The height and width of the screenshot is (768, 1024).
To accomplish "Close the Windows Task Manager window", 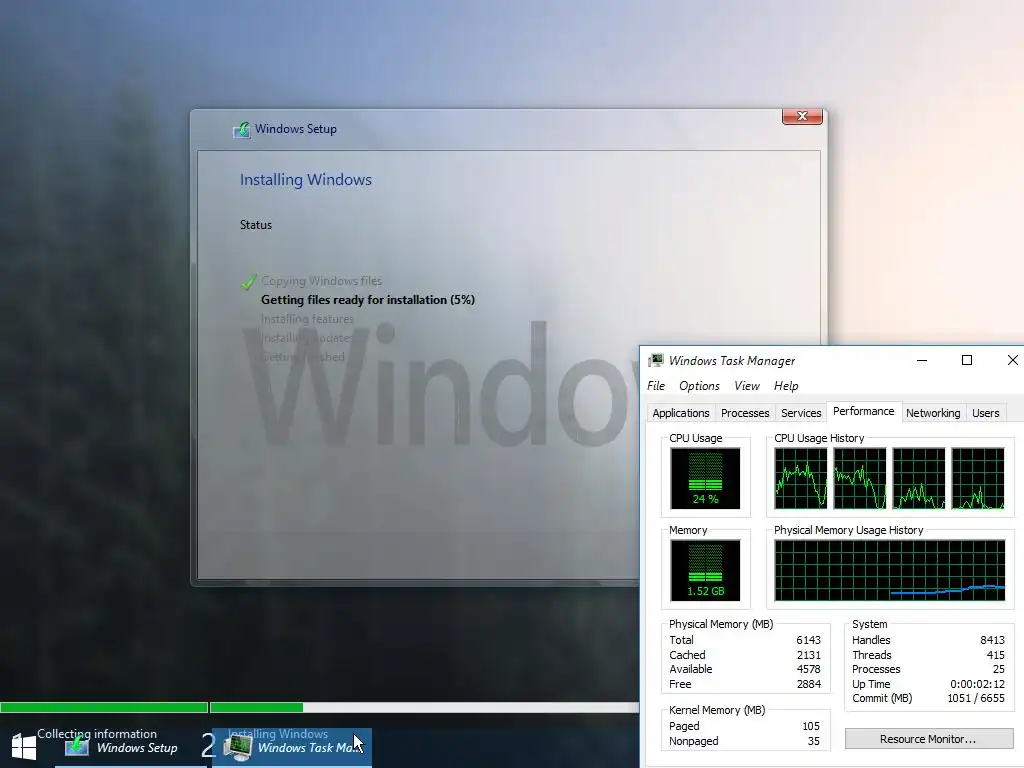I will point(1012,360).
